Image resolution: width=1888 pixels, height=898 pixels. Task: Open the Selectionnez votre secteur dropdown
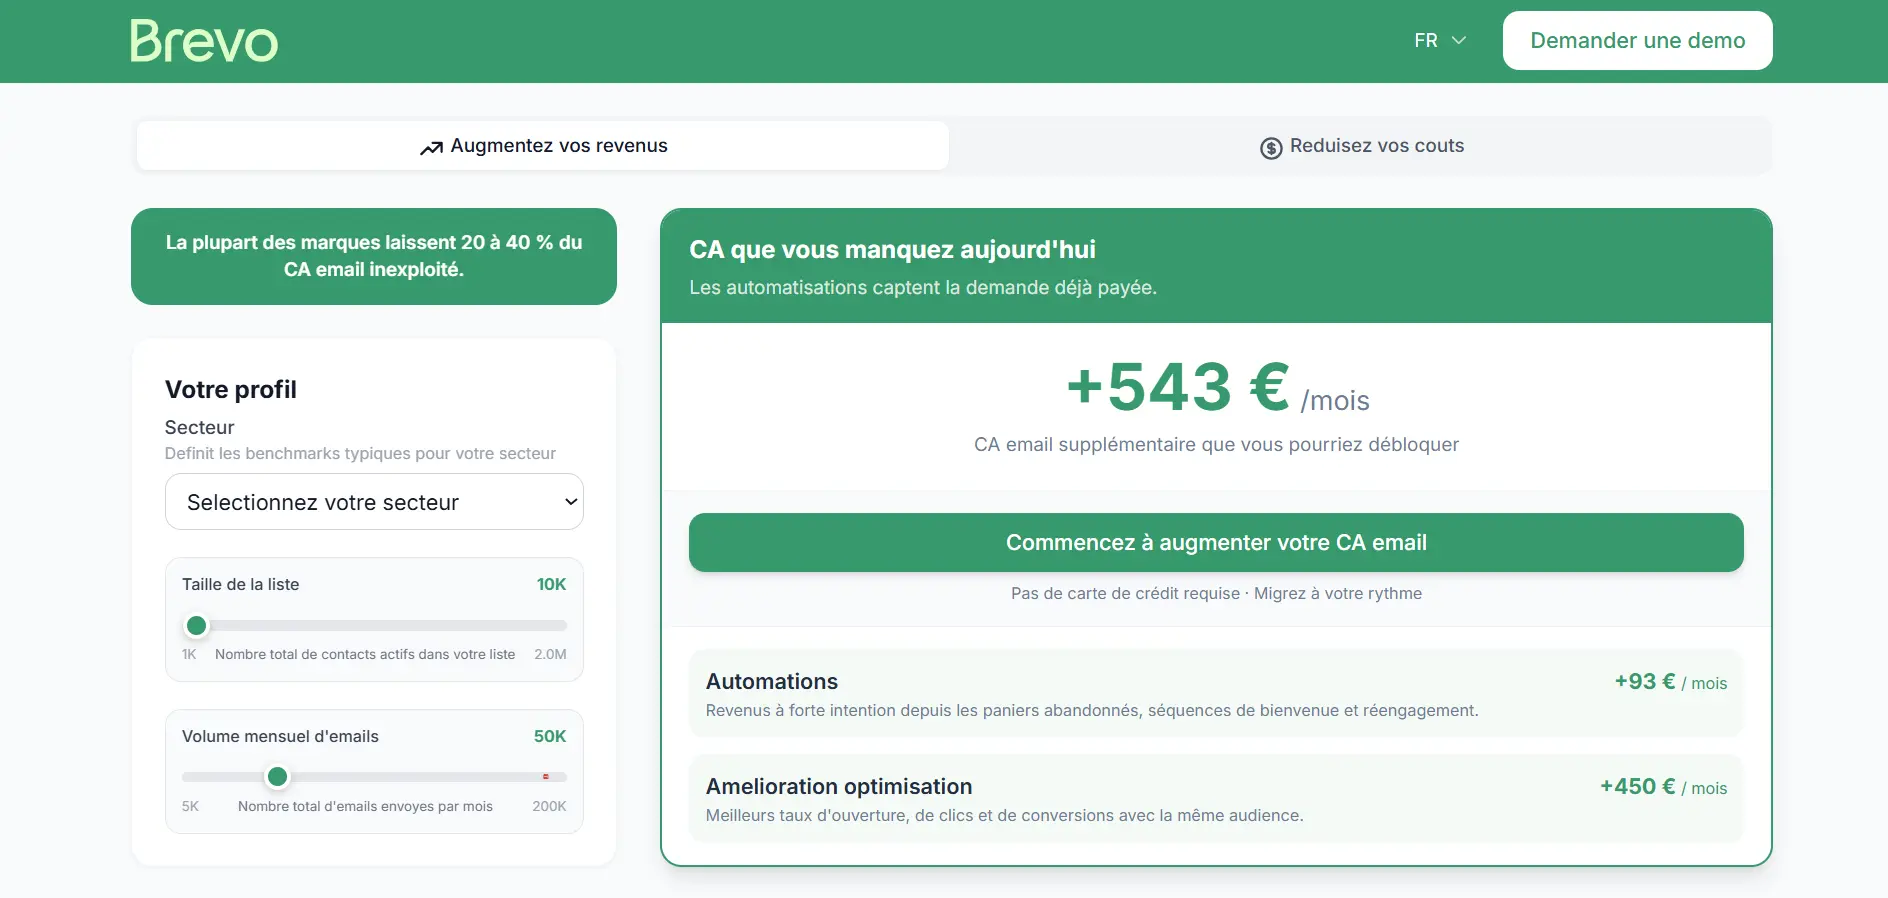[x=373, y=502]
